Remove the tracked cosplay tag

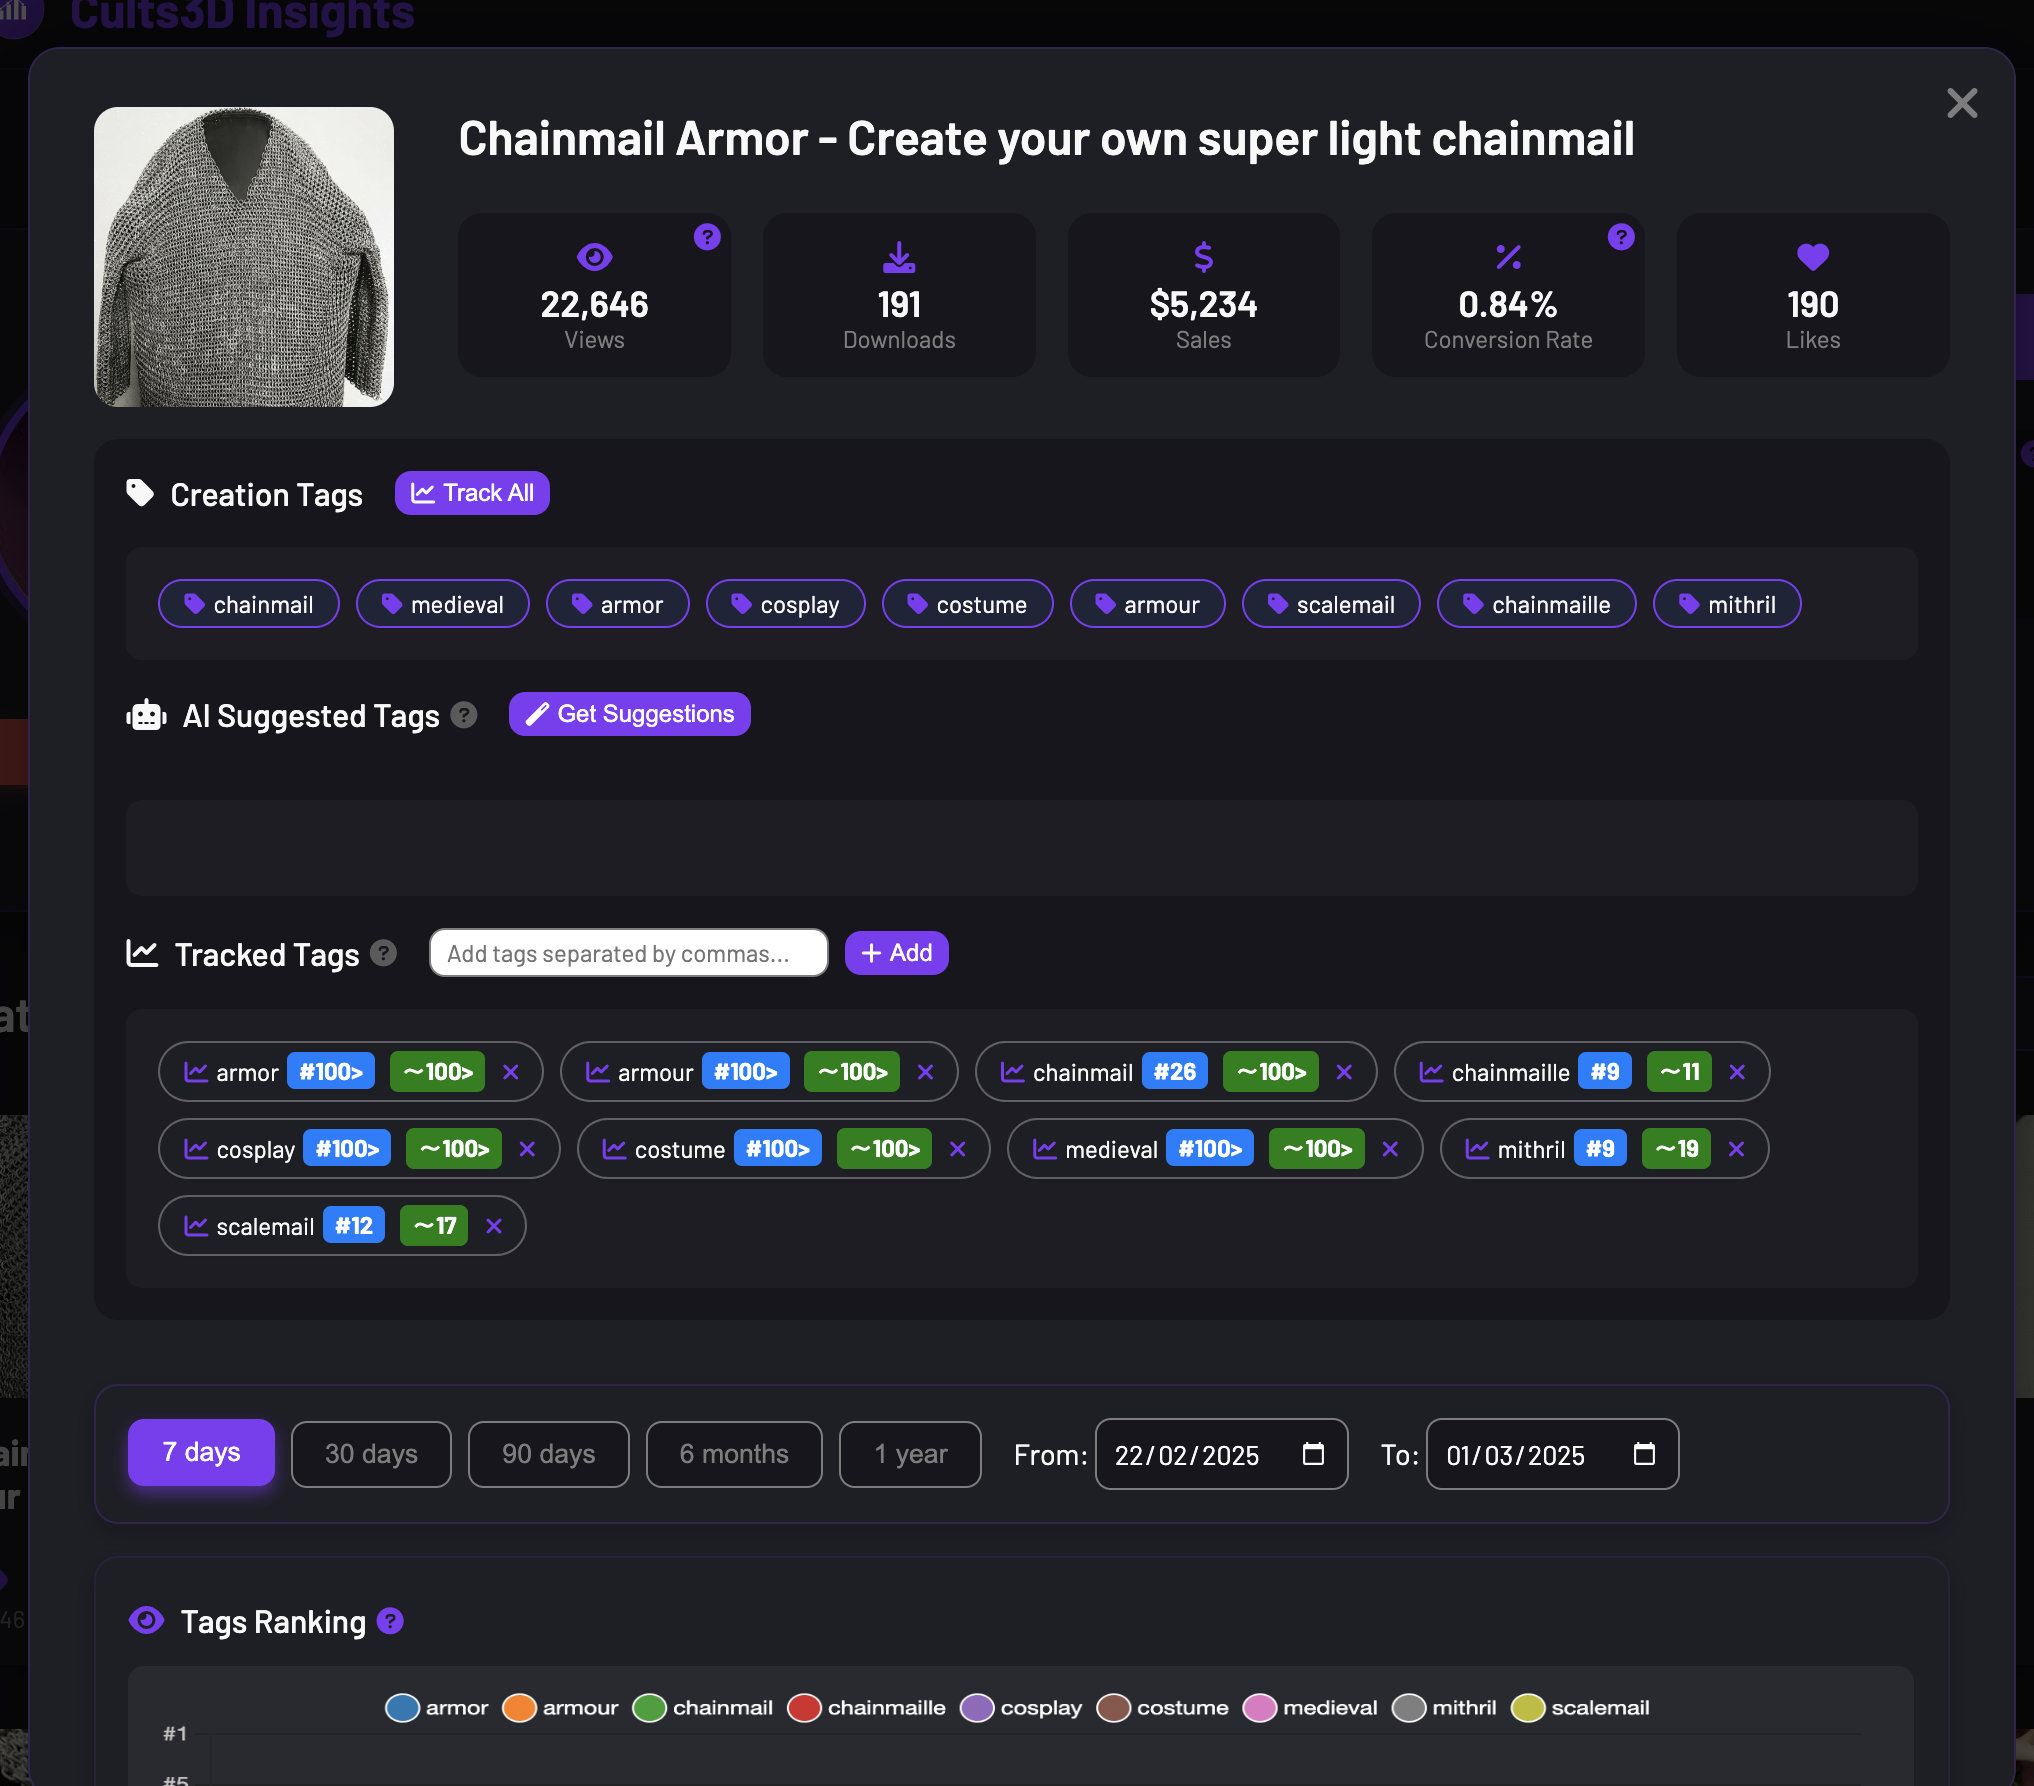(528, 1149)
